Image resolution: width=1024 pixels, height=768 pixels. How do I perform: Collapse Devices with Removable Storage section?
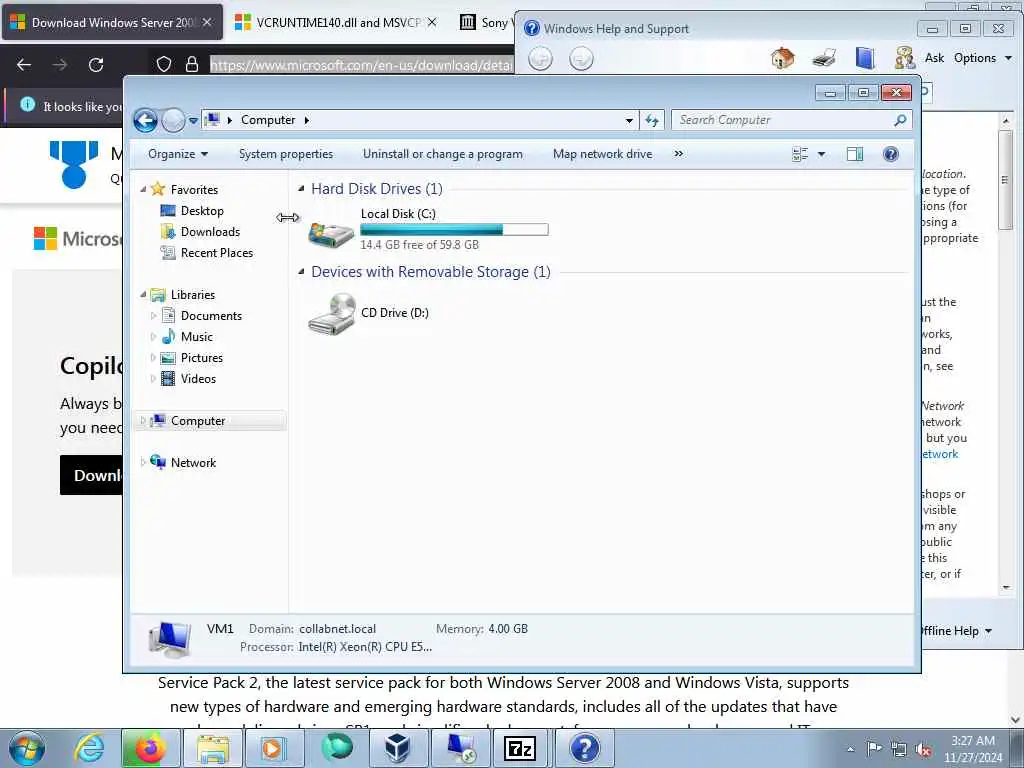pos(301,272)
